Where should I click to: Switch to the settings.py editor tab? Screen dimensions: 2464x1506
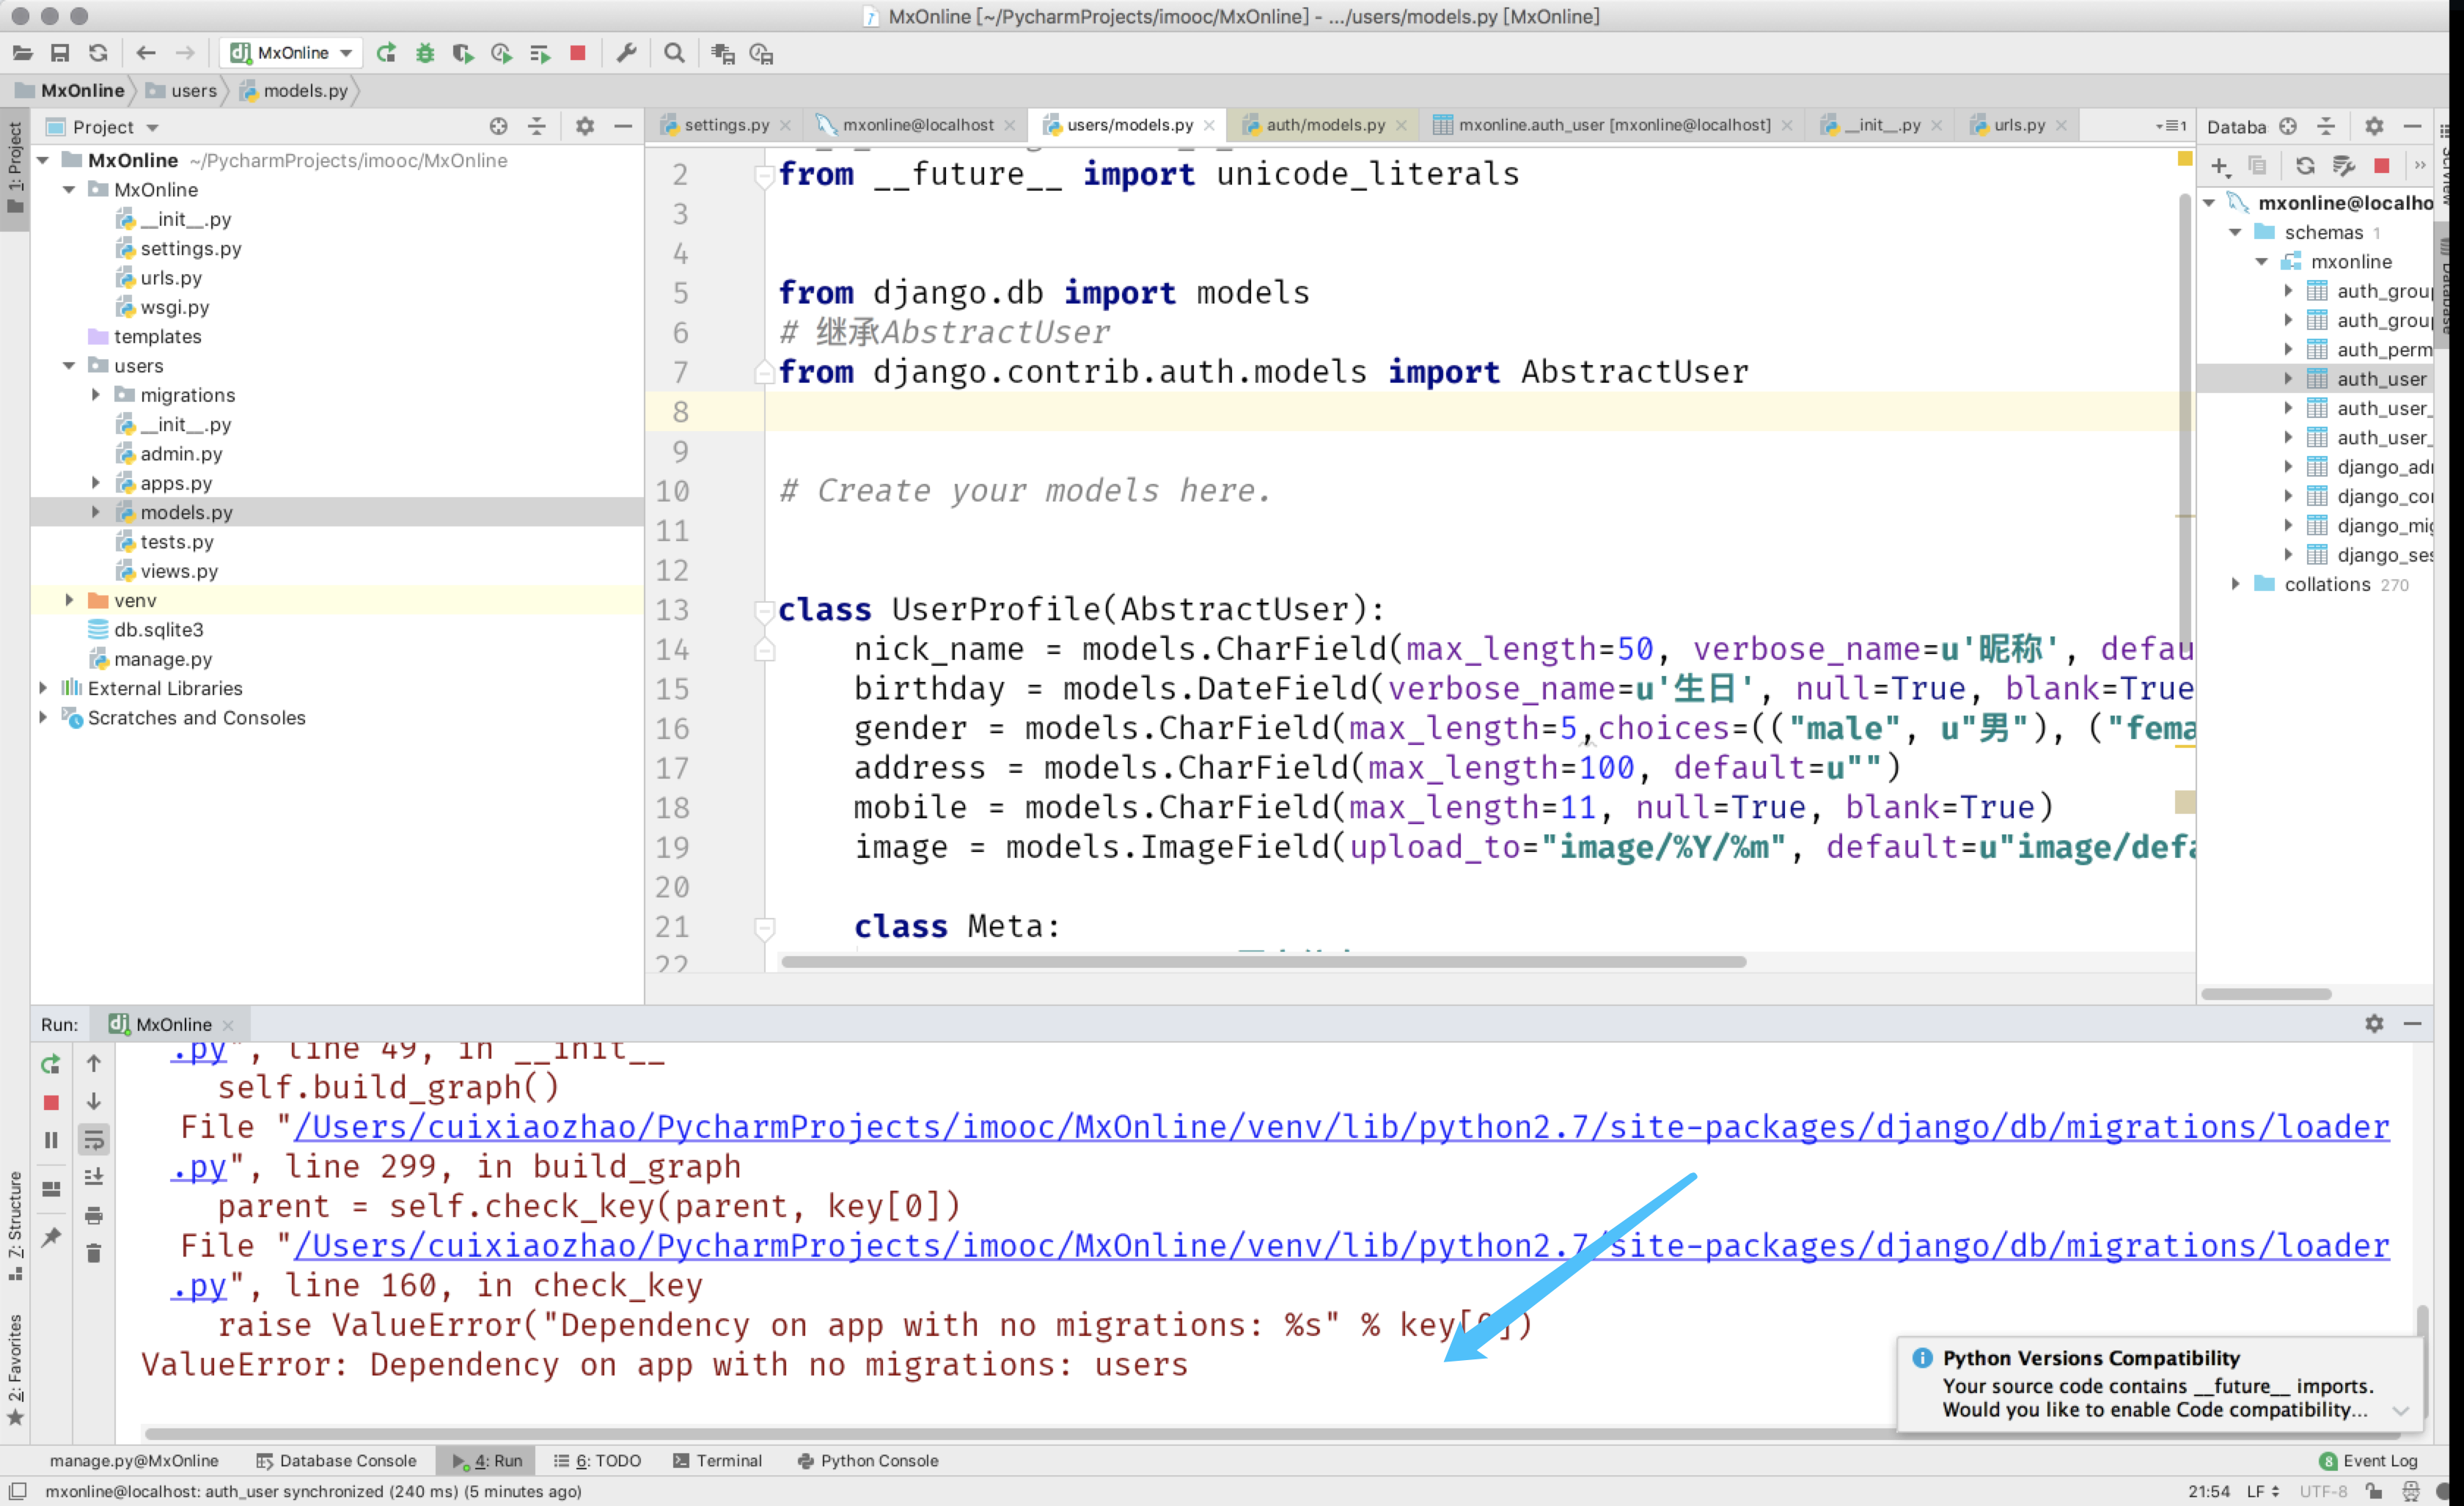coord(726,125)
